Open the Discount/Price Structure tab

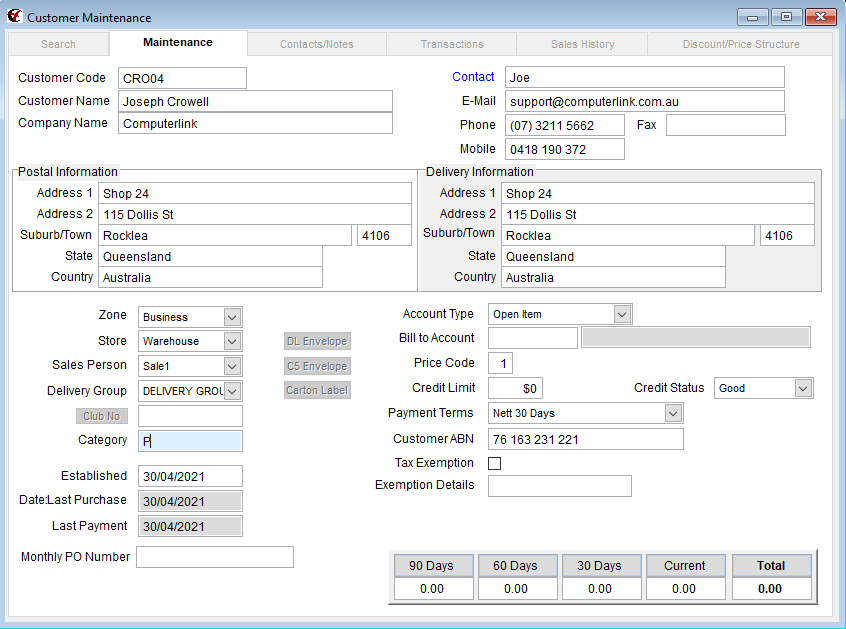pyautogui.click(x=741, y=44)
